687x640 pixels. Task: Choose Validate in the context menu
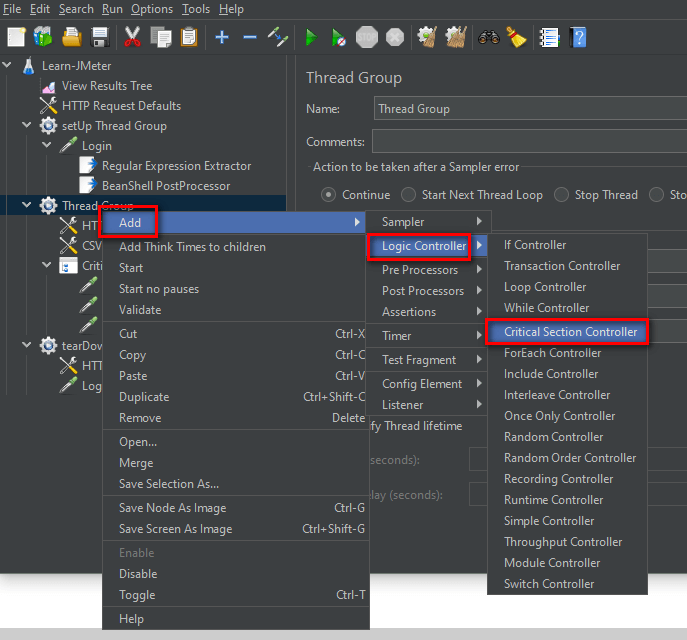click(234, 310)
